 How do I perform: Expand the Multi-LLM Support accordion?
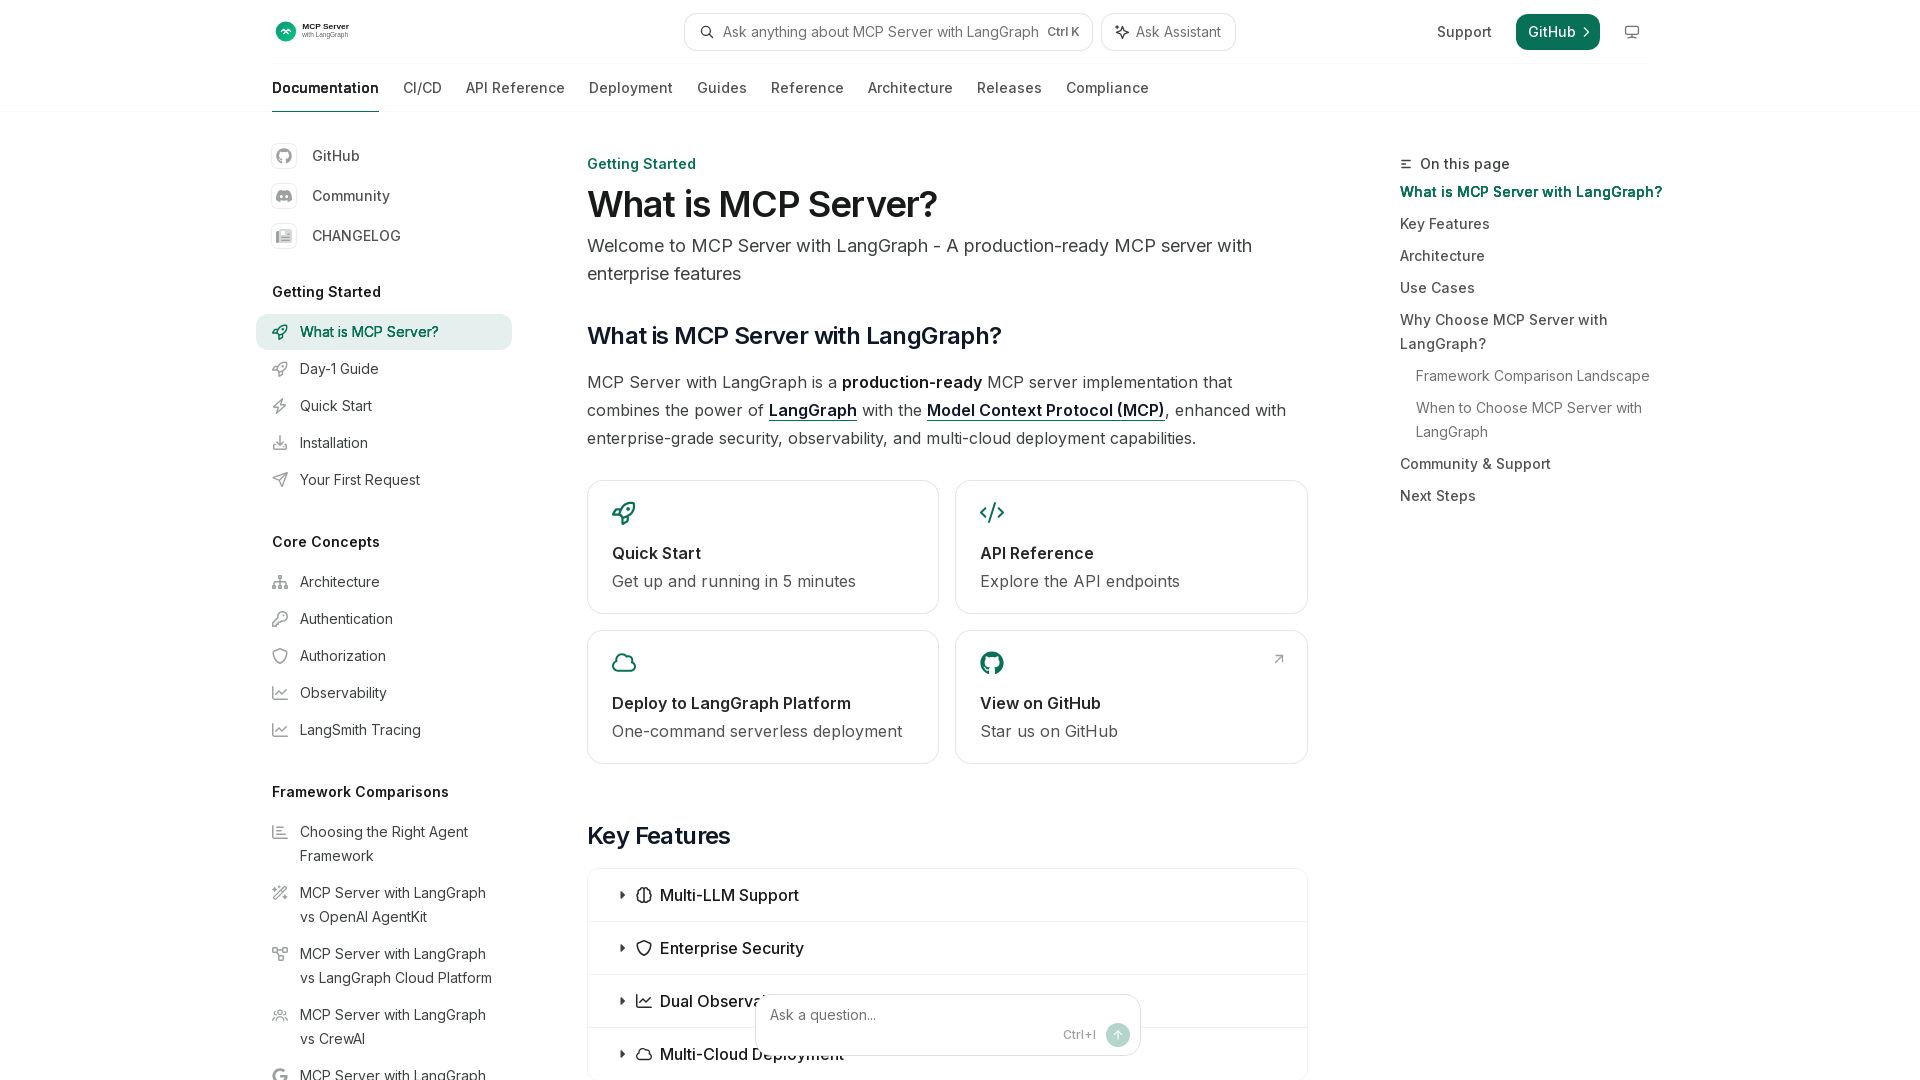coord(947,895)
